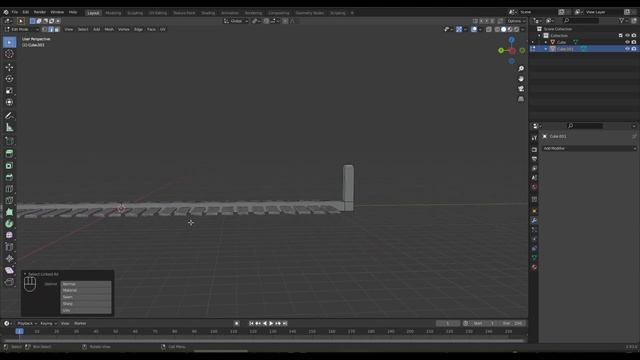Switch to solid viewport shading

tap(503, 29)
